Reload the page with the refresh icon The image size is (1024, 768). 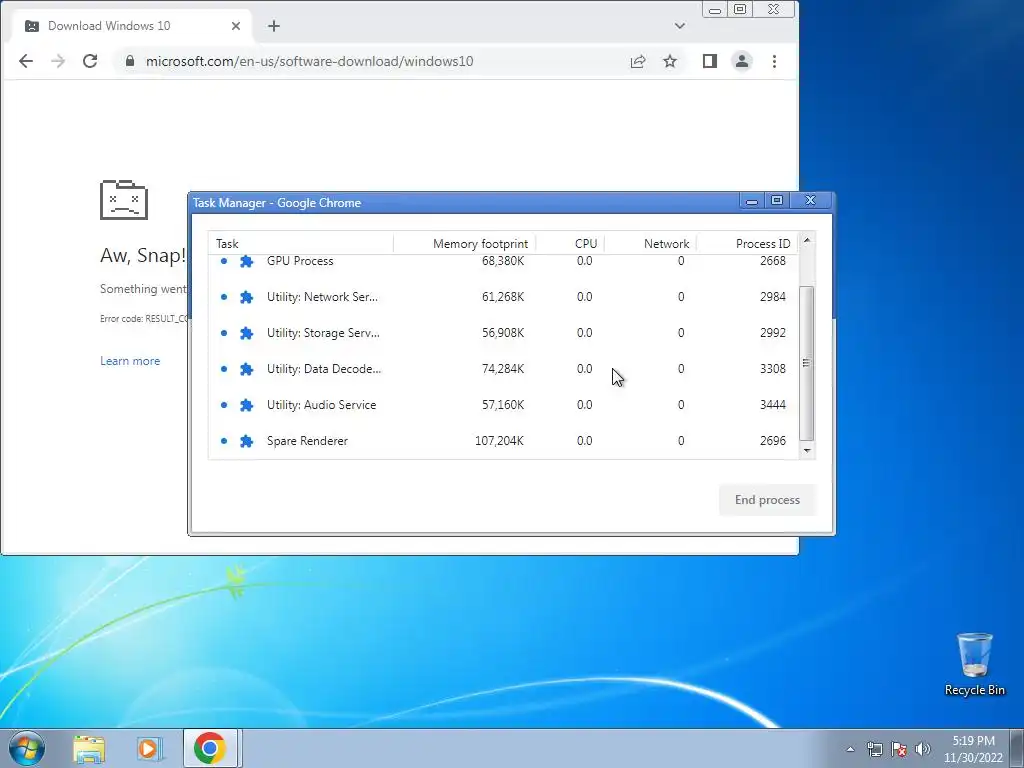tap(90, 61)
